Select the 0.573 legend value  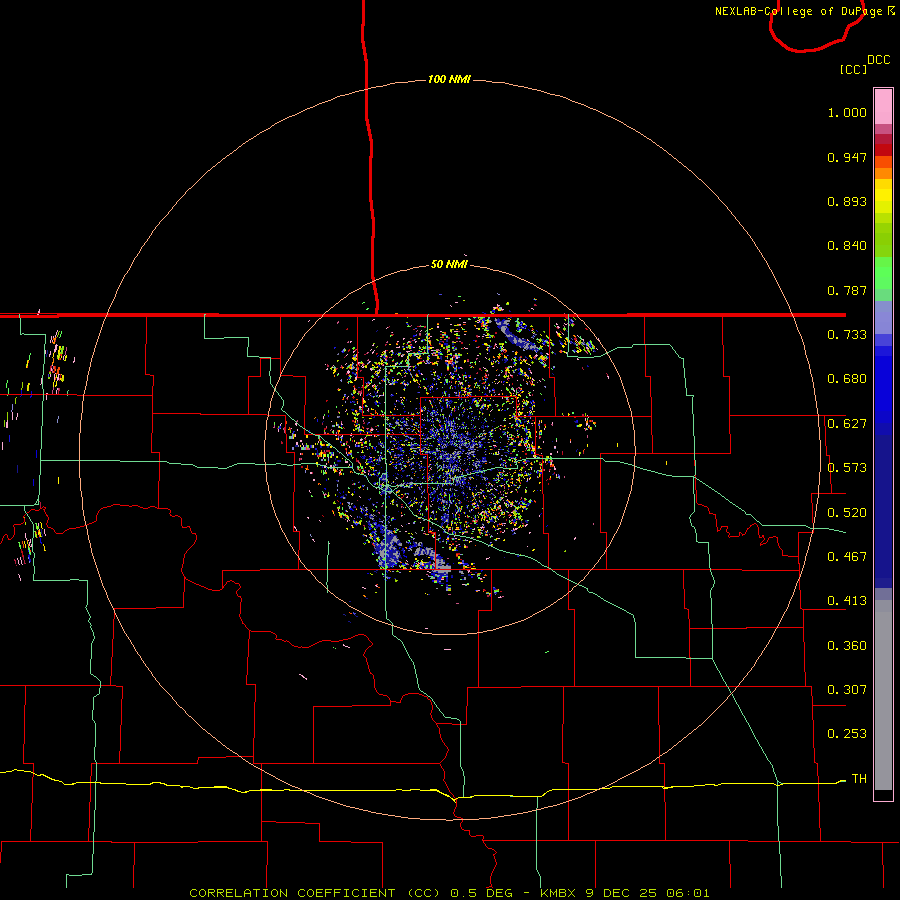pos(847,468)
